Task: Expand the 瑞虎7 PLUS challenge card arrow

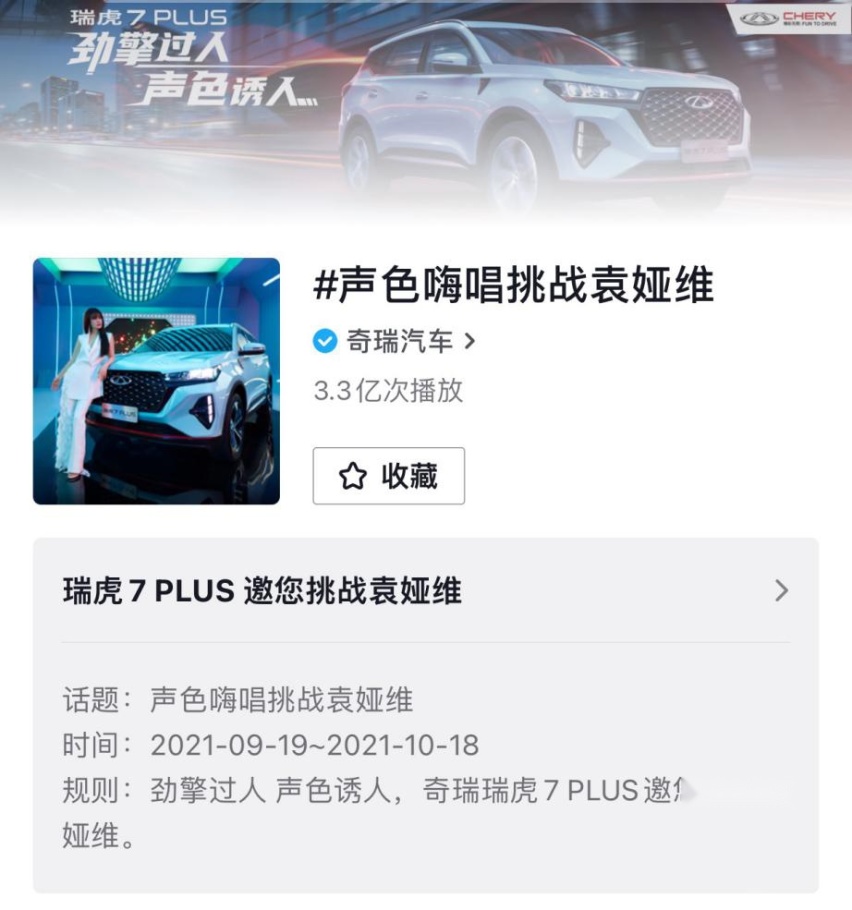Action: (x=782, y=591)
